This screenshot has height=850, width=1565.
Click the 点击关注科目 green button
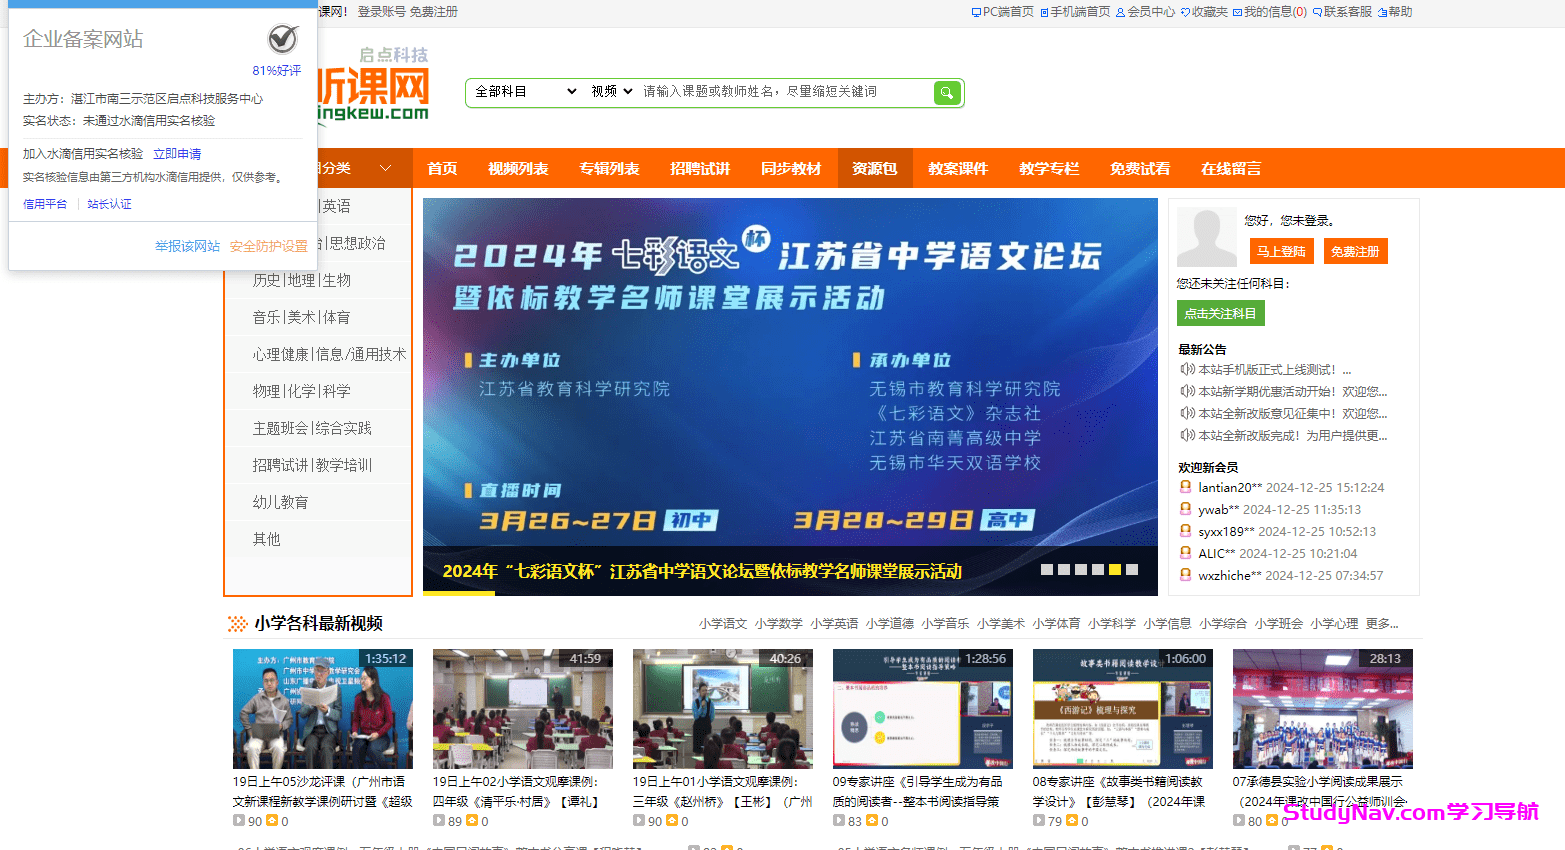point(1220,312)
